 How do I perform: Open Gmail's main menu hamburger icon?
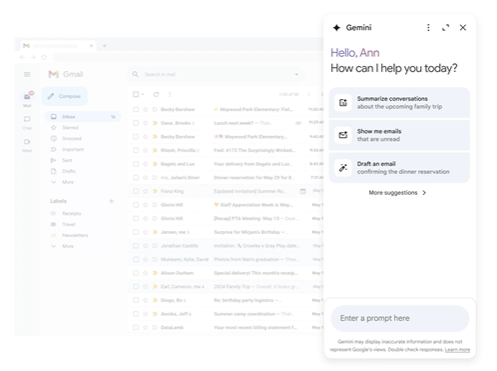click(27, 74)
